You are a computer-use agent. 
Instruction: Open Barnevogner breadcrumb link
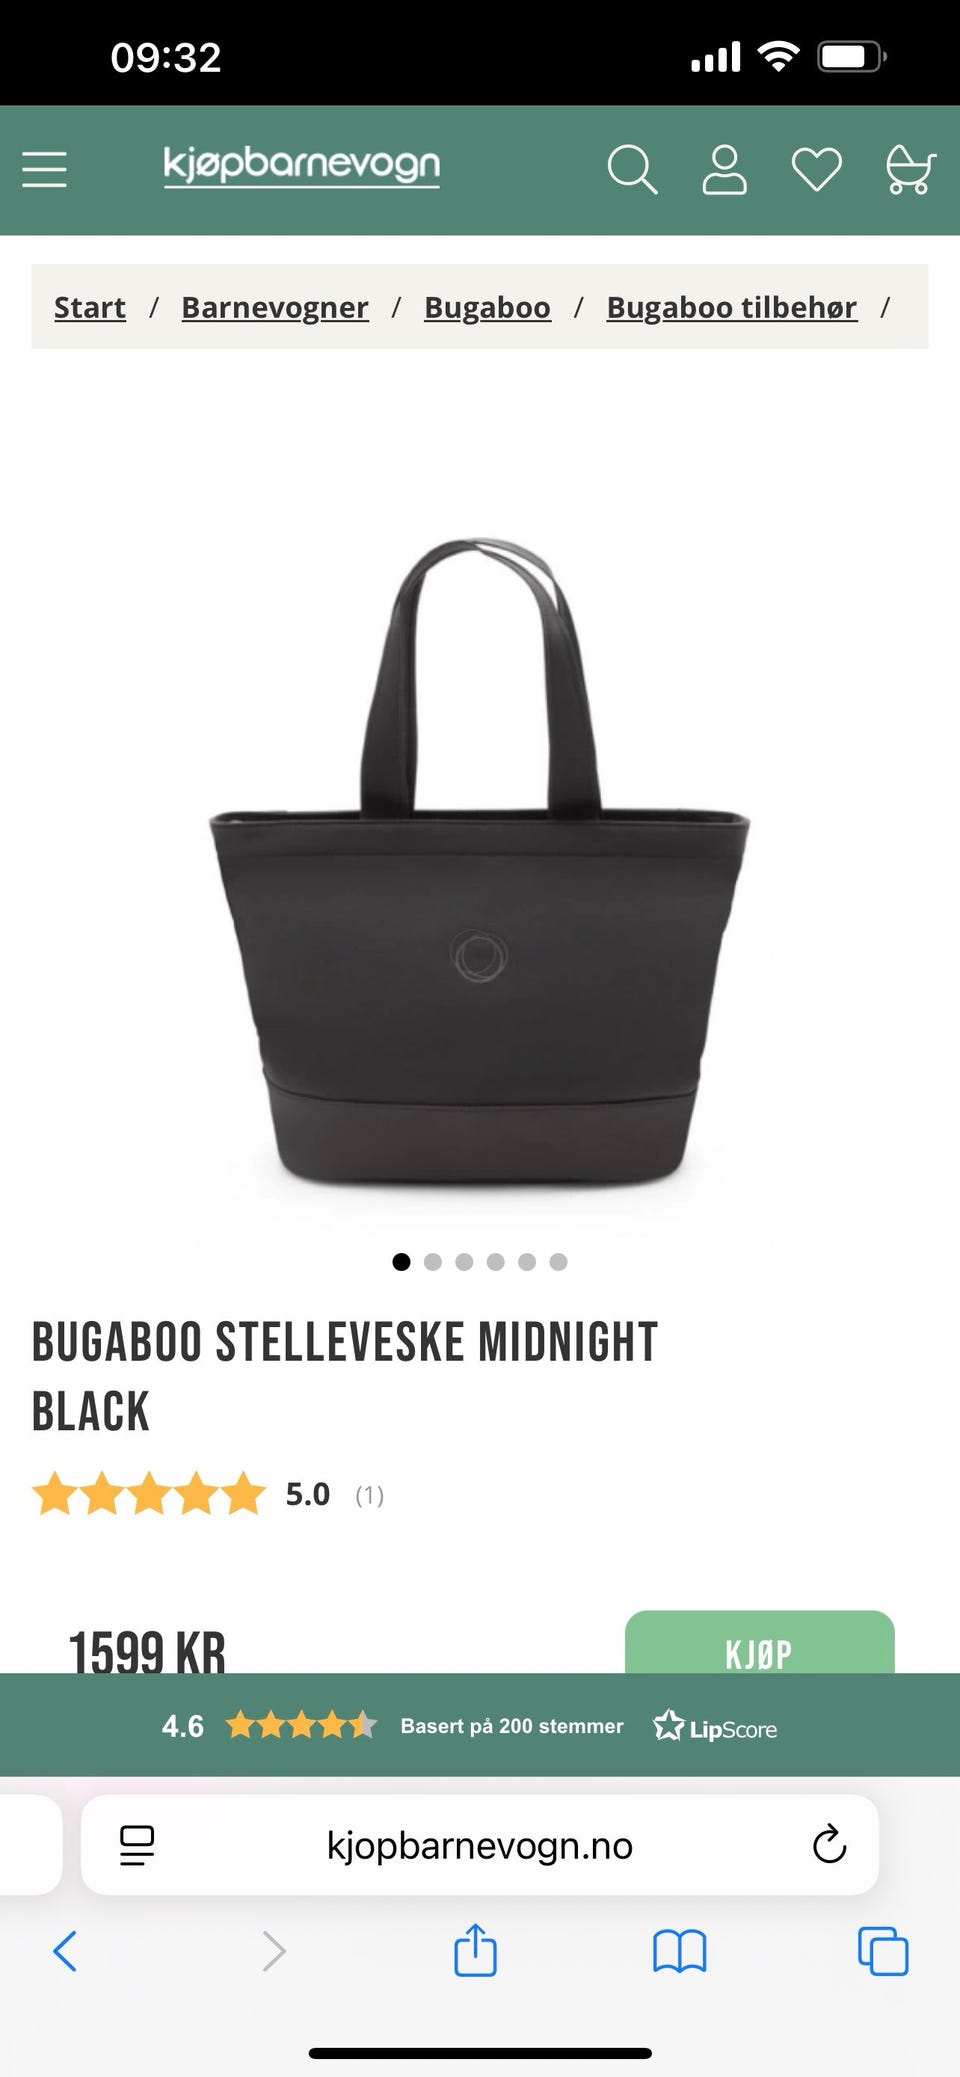tap(275, 307)
